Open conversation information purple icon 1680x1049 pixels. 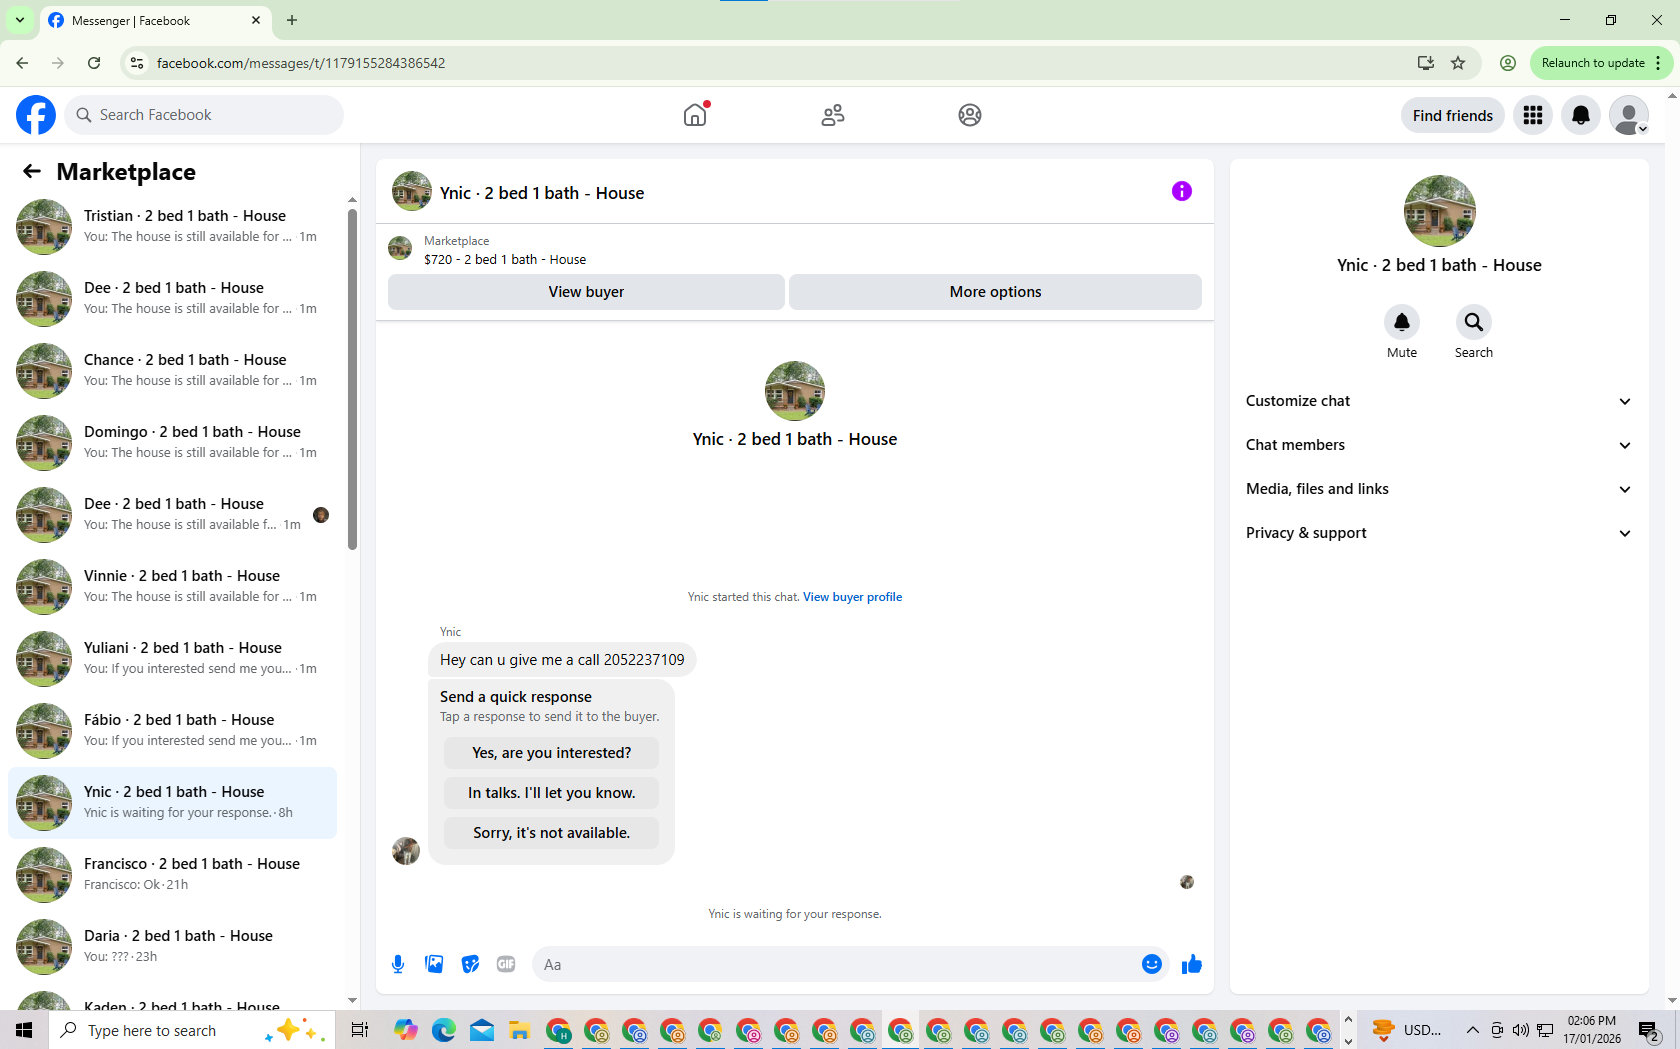(x=1182, y=191)
